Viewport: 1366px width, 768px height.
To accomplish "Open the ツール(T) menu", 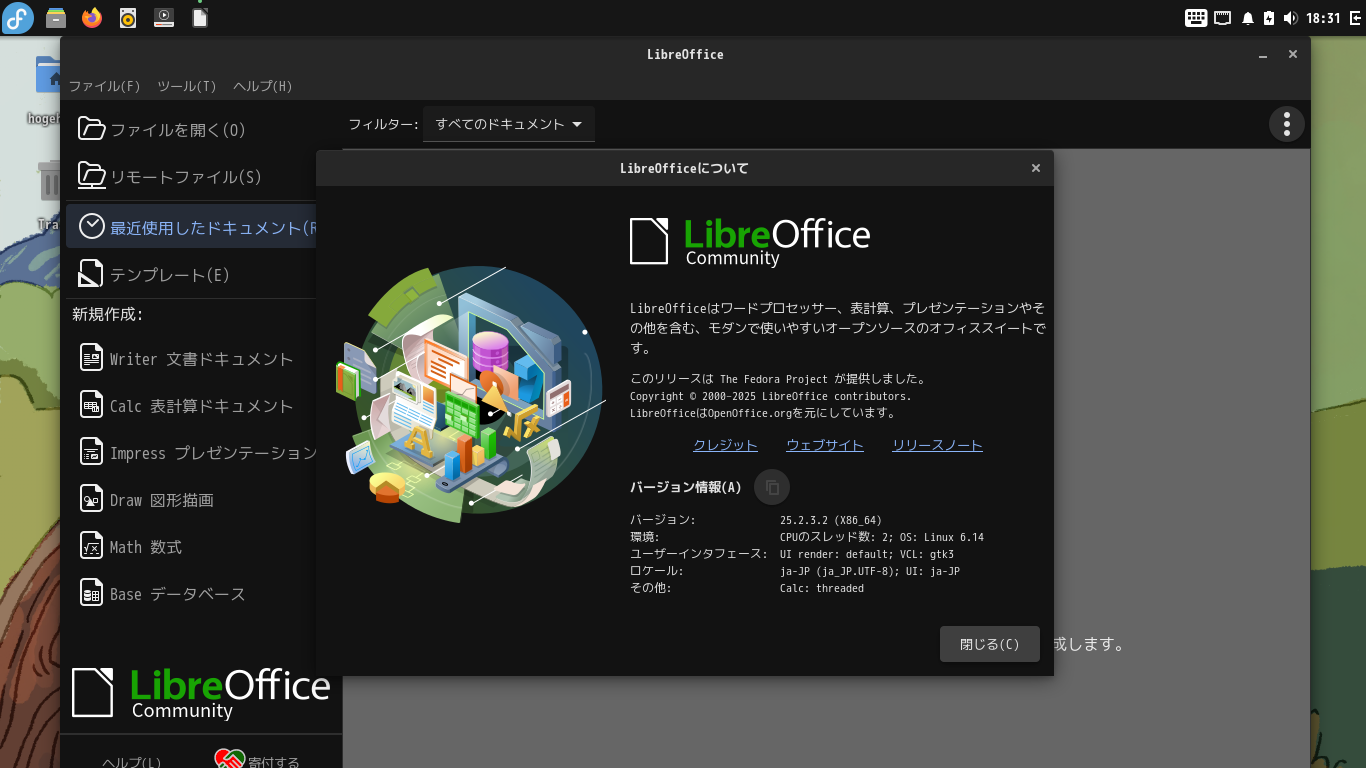I will [x=186, y=86].
